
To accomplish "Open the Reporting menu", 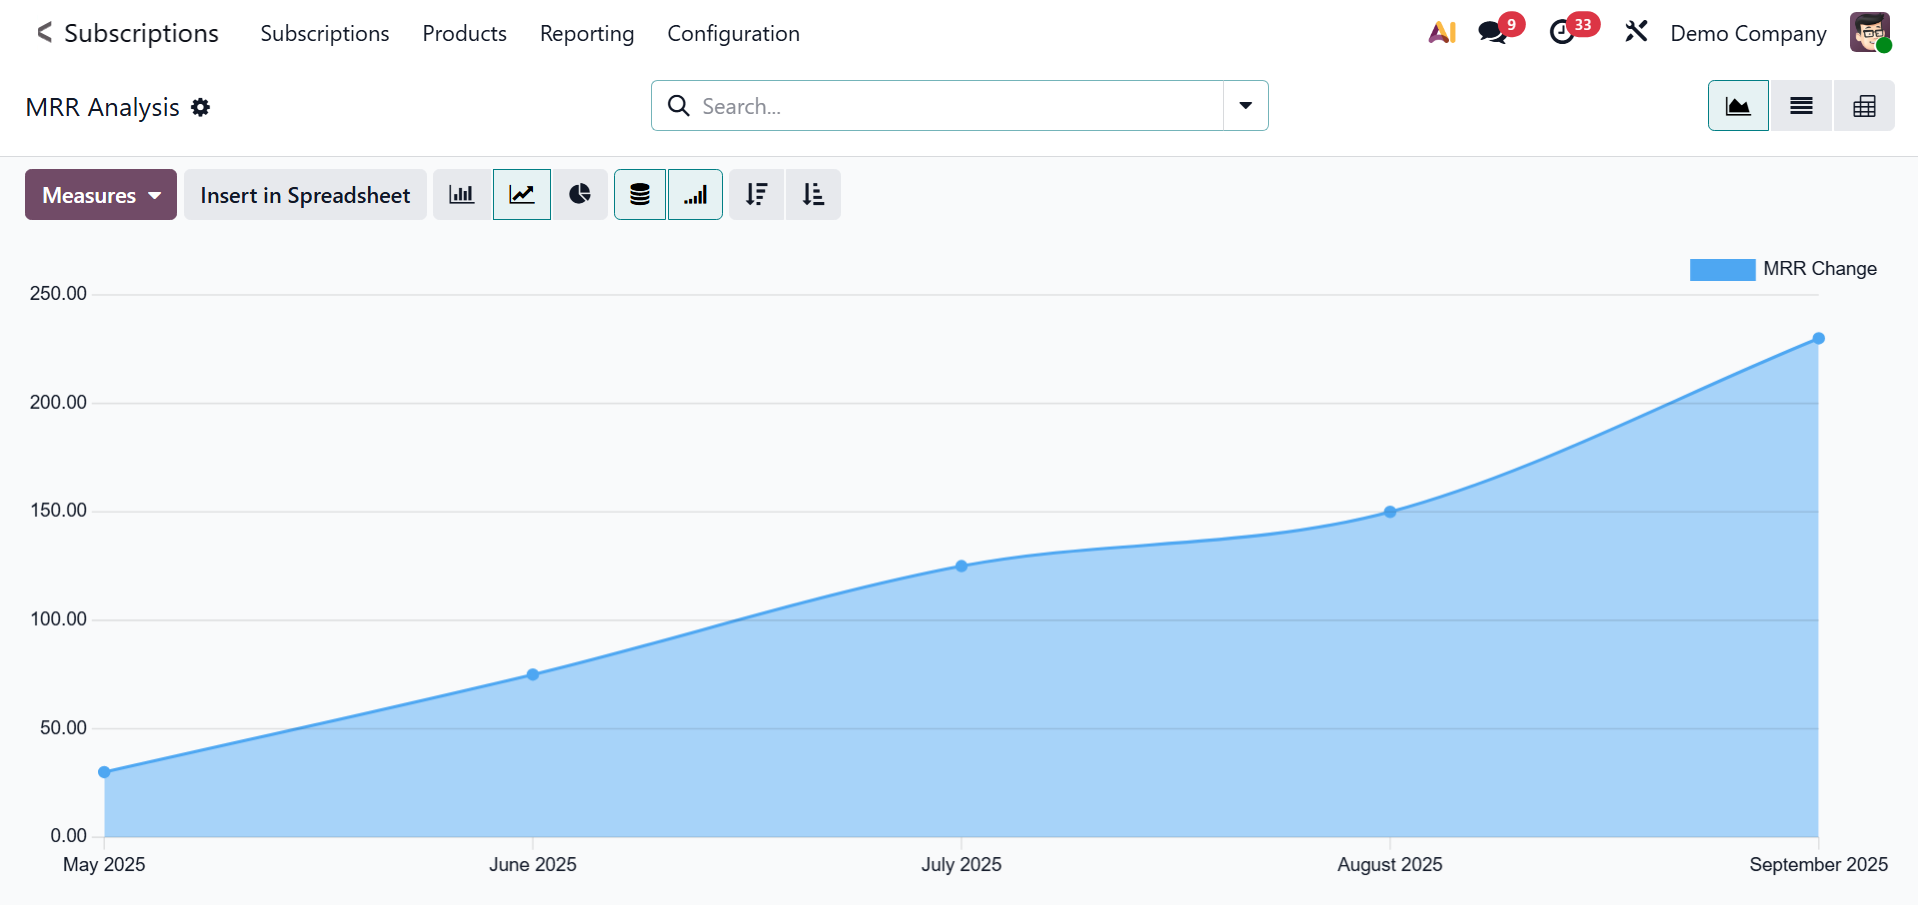I will pyautogui.click(x=587, y=34).
